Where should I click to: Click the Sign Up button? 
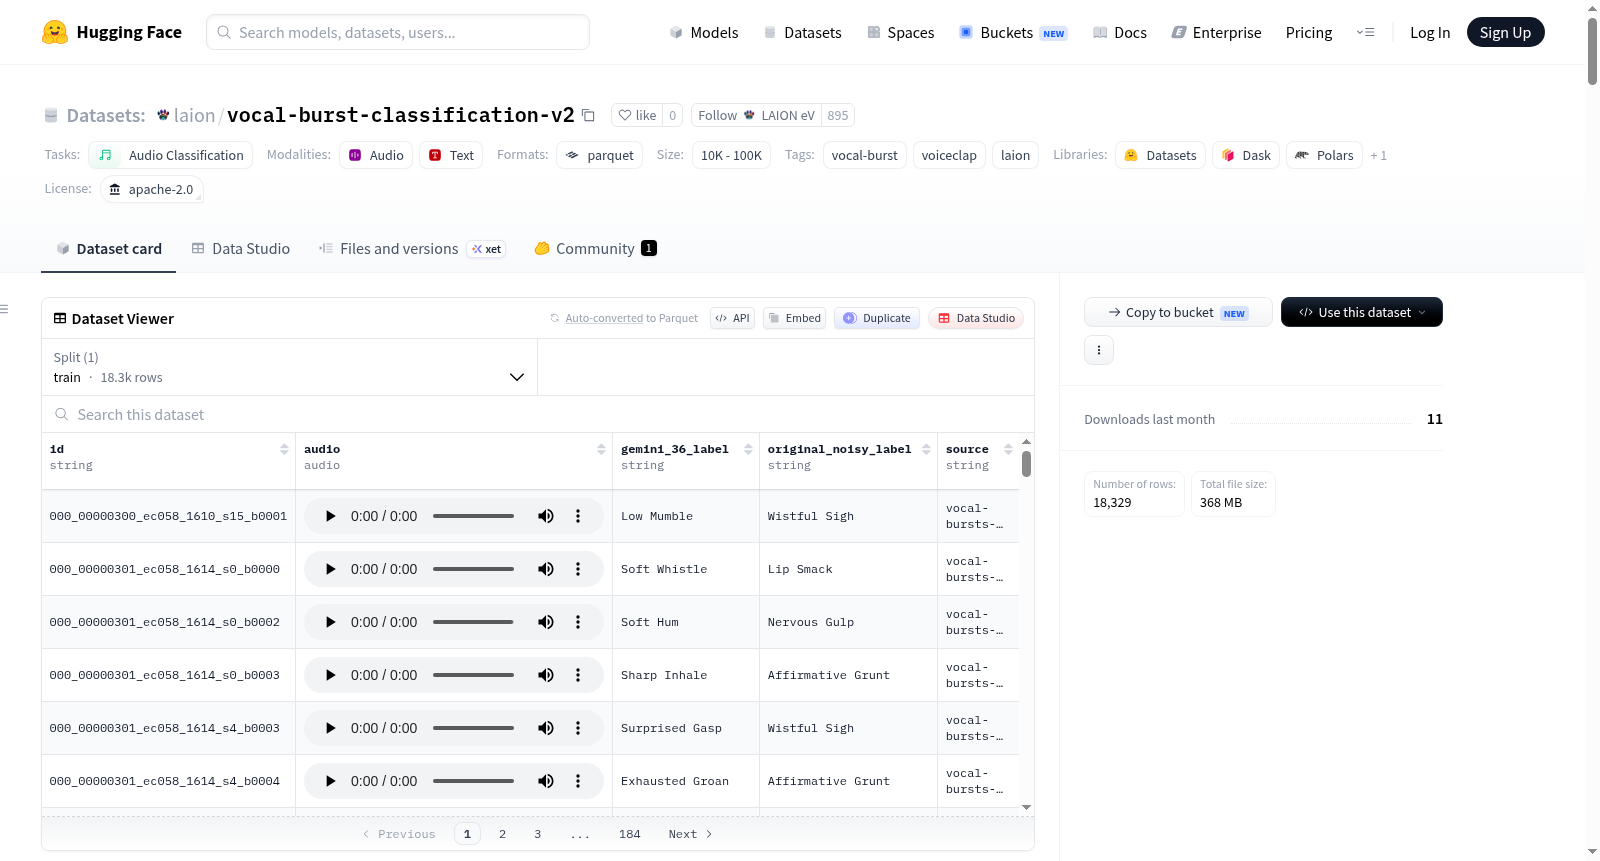1505,33
